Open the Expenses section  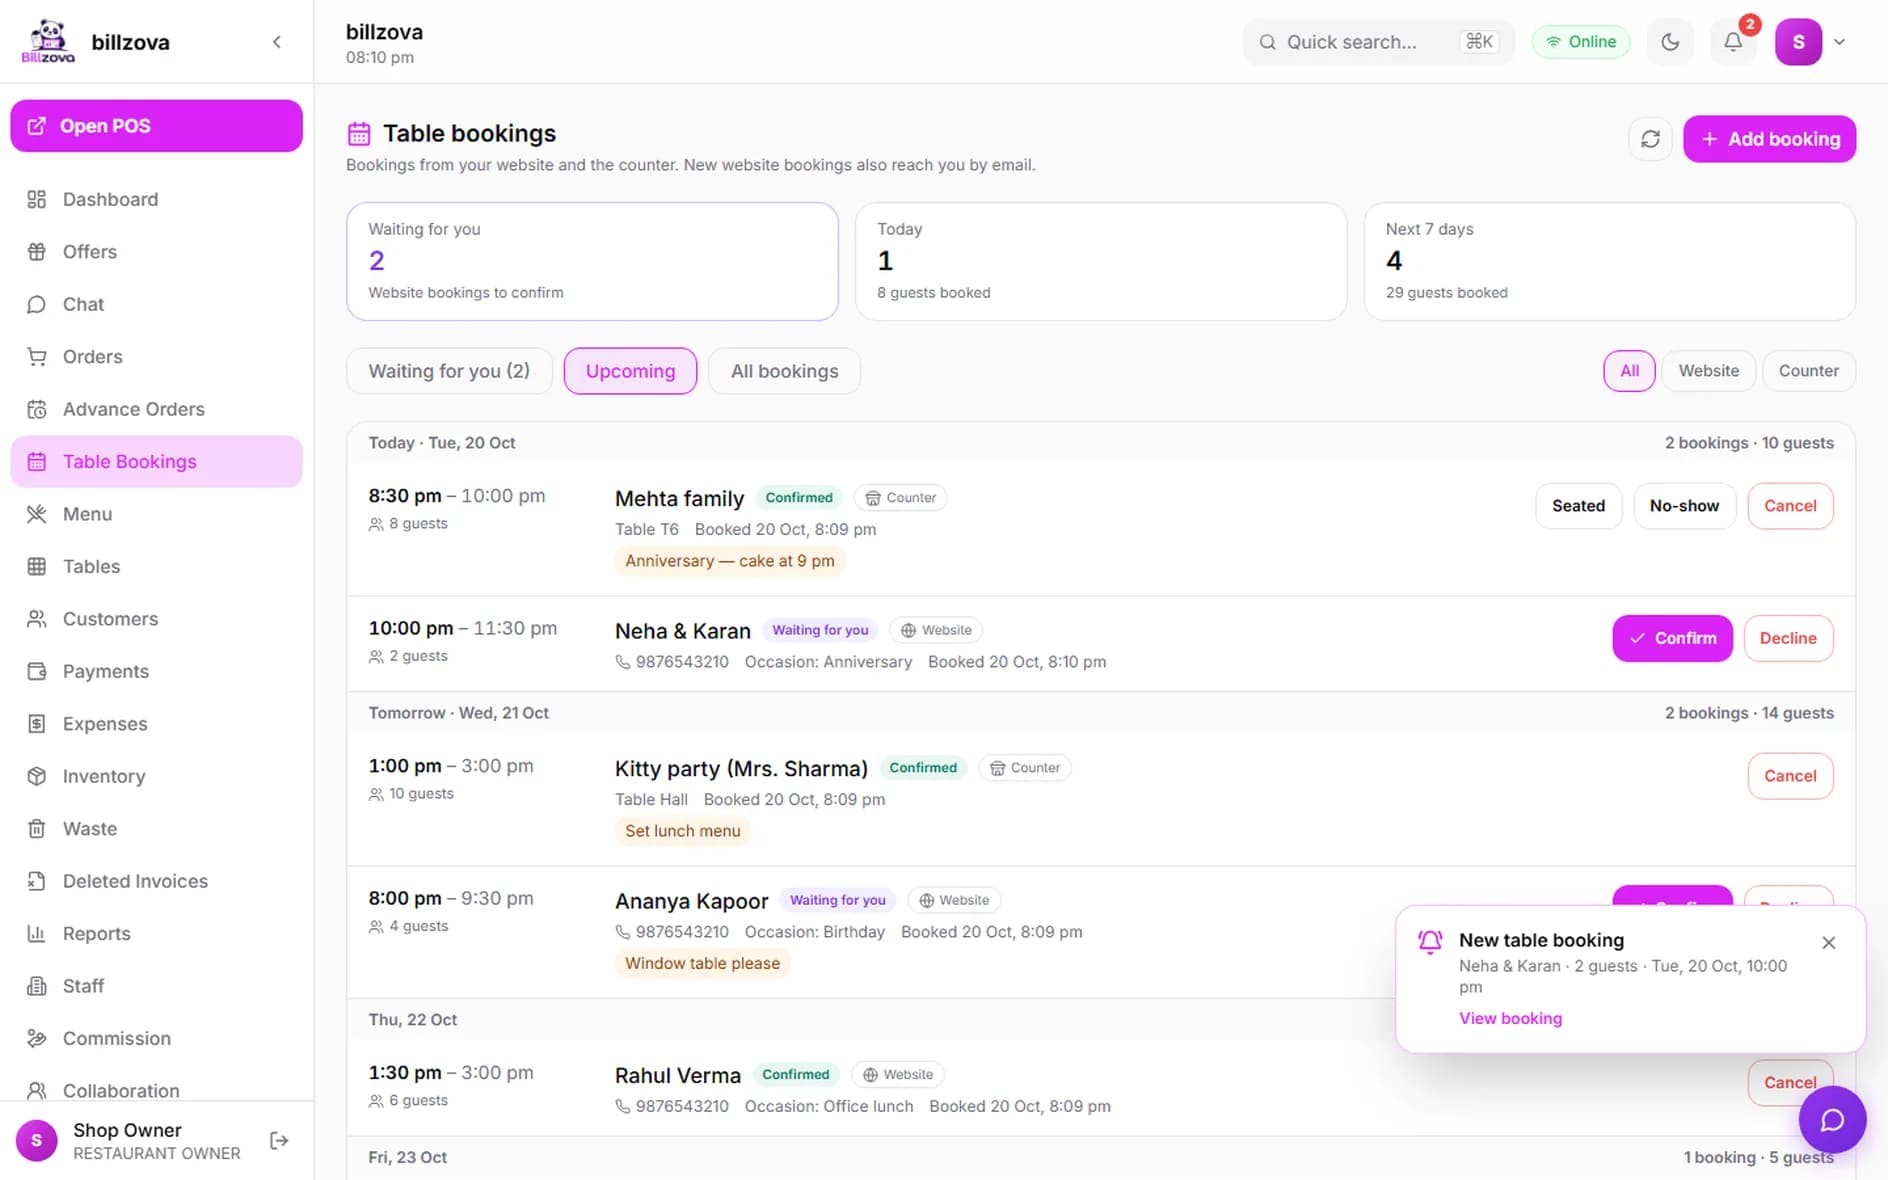[156, 724]
